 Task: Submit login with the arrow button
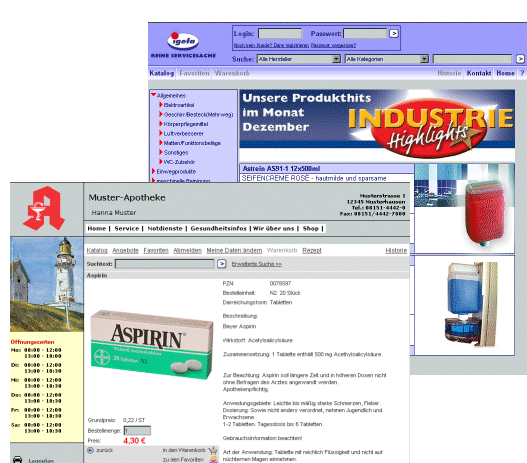(394, 33)
